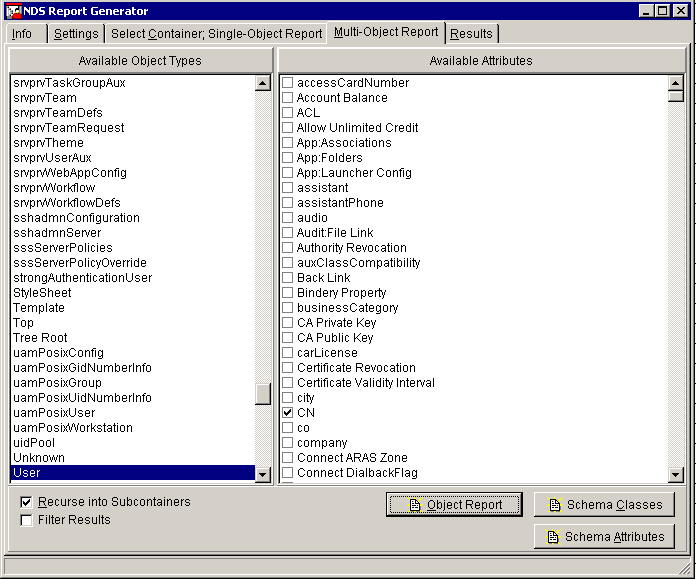
Task: Click the document icon on Object Report button
Action: click(x=415, y=505)
